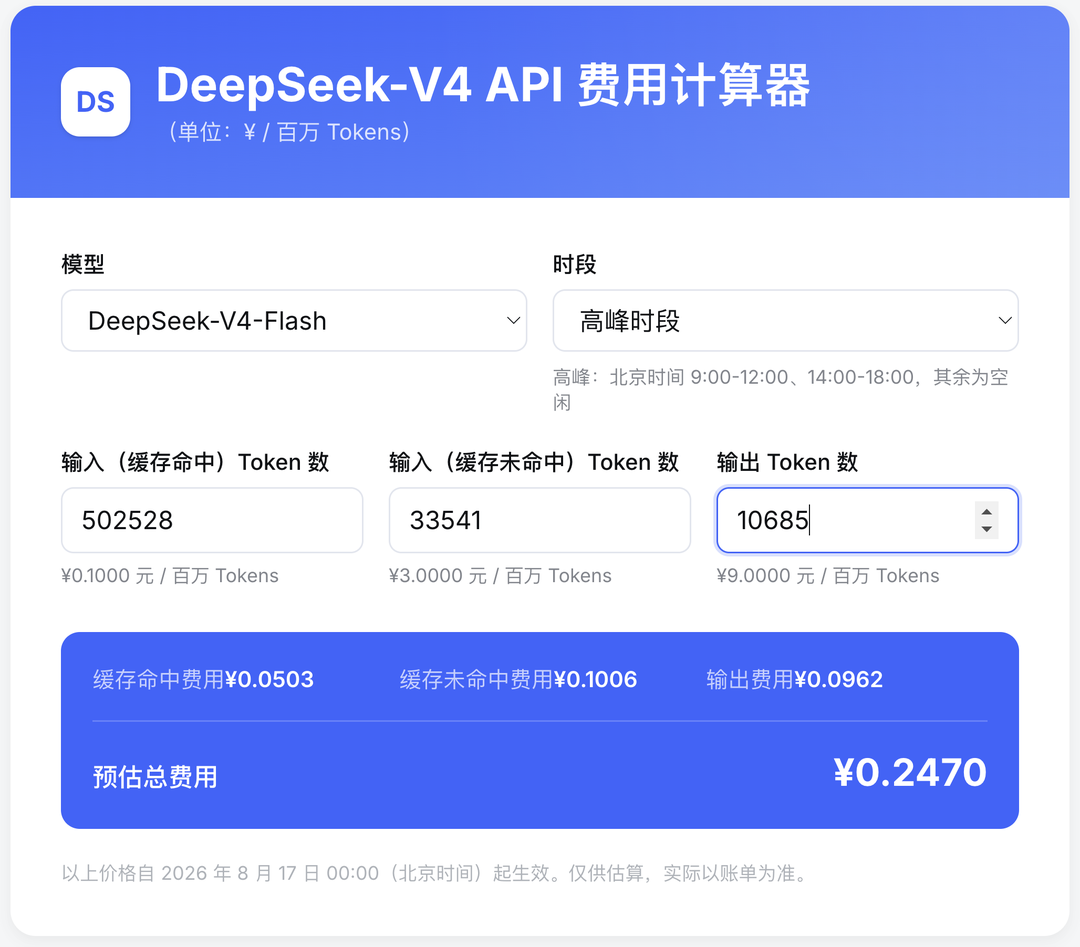Click the 模型 label
The height and width of the screenshot is (947, 1080).
tap(83, 264)
